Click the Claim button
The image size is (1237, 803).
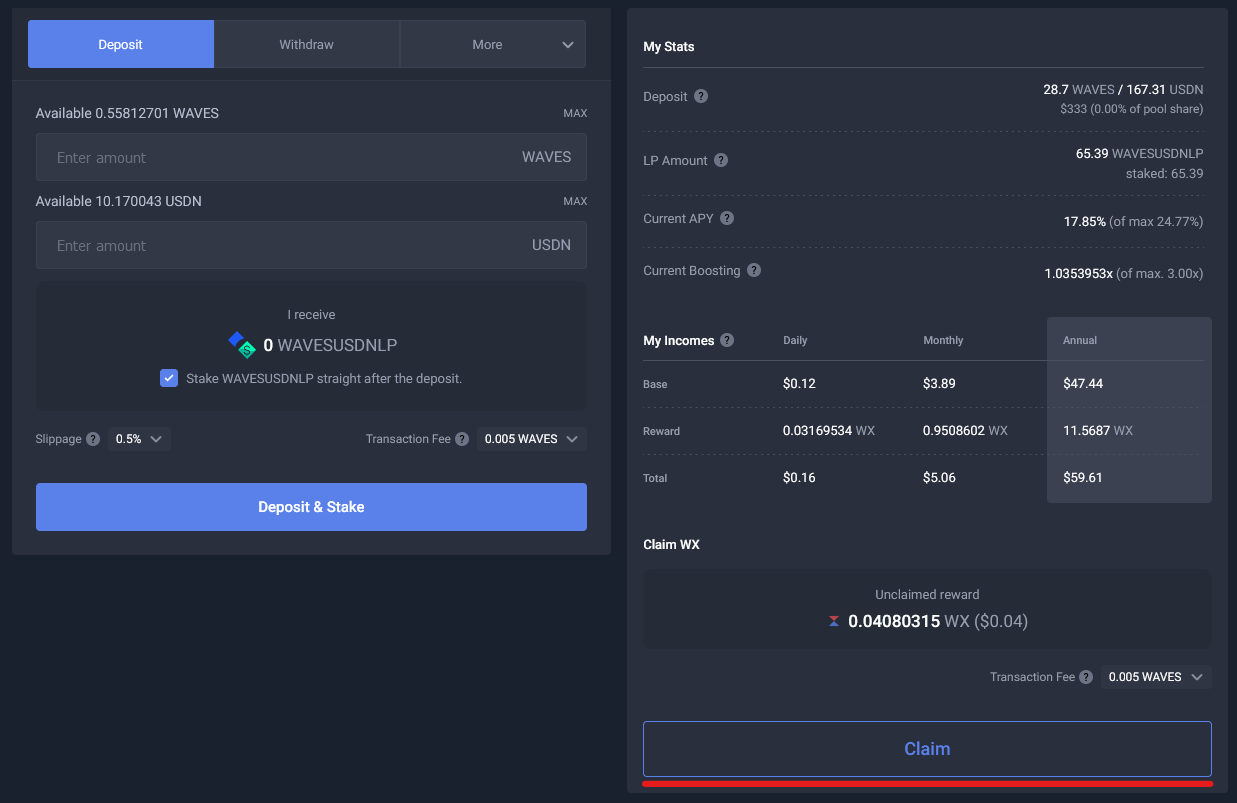[927, 749]
